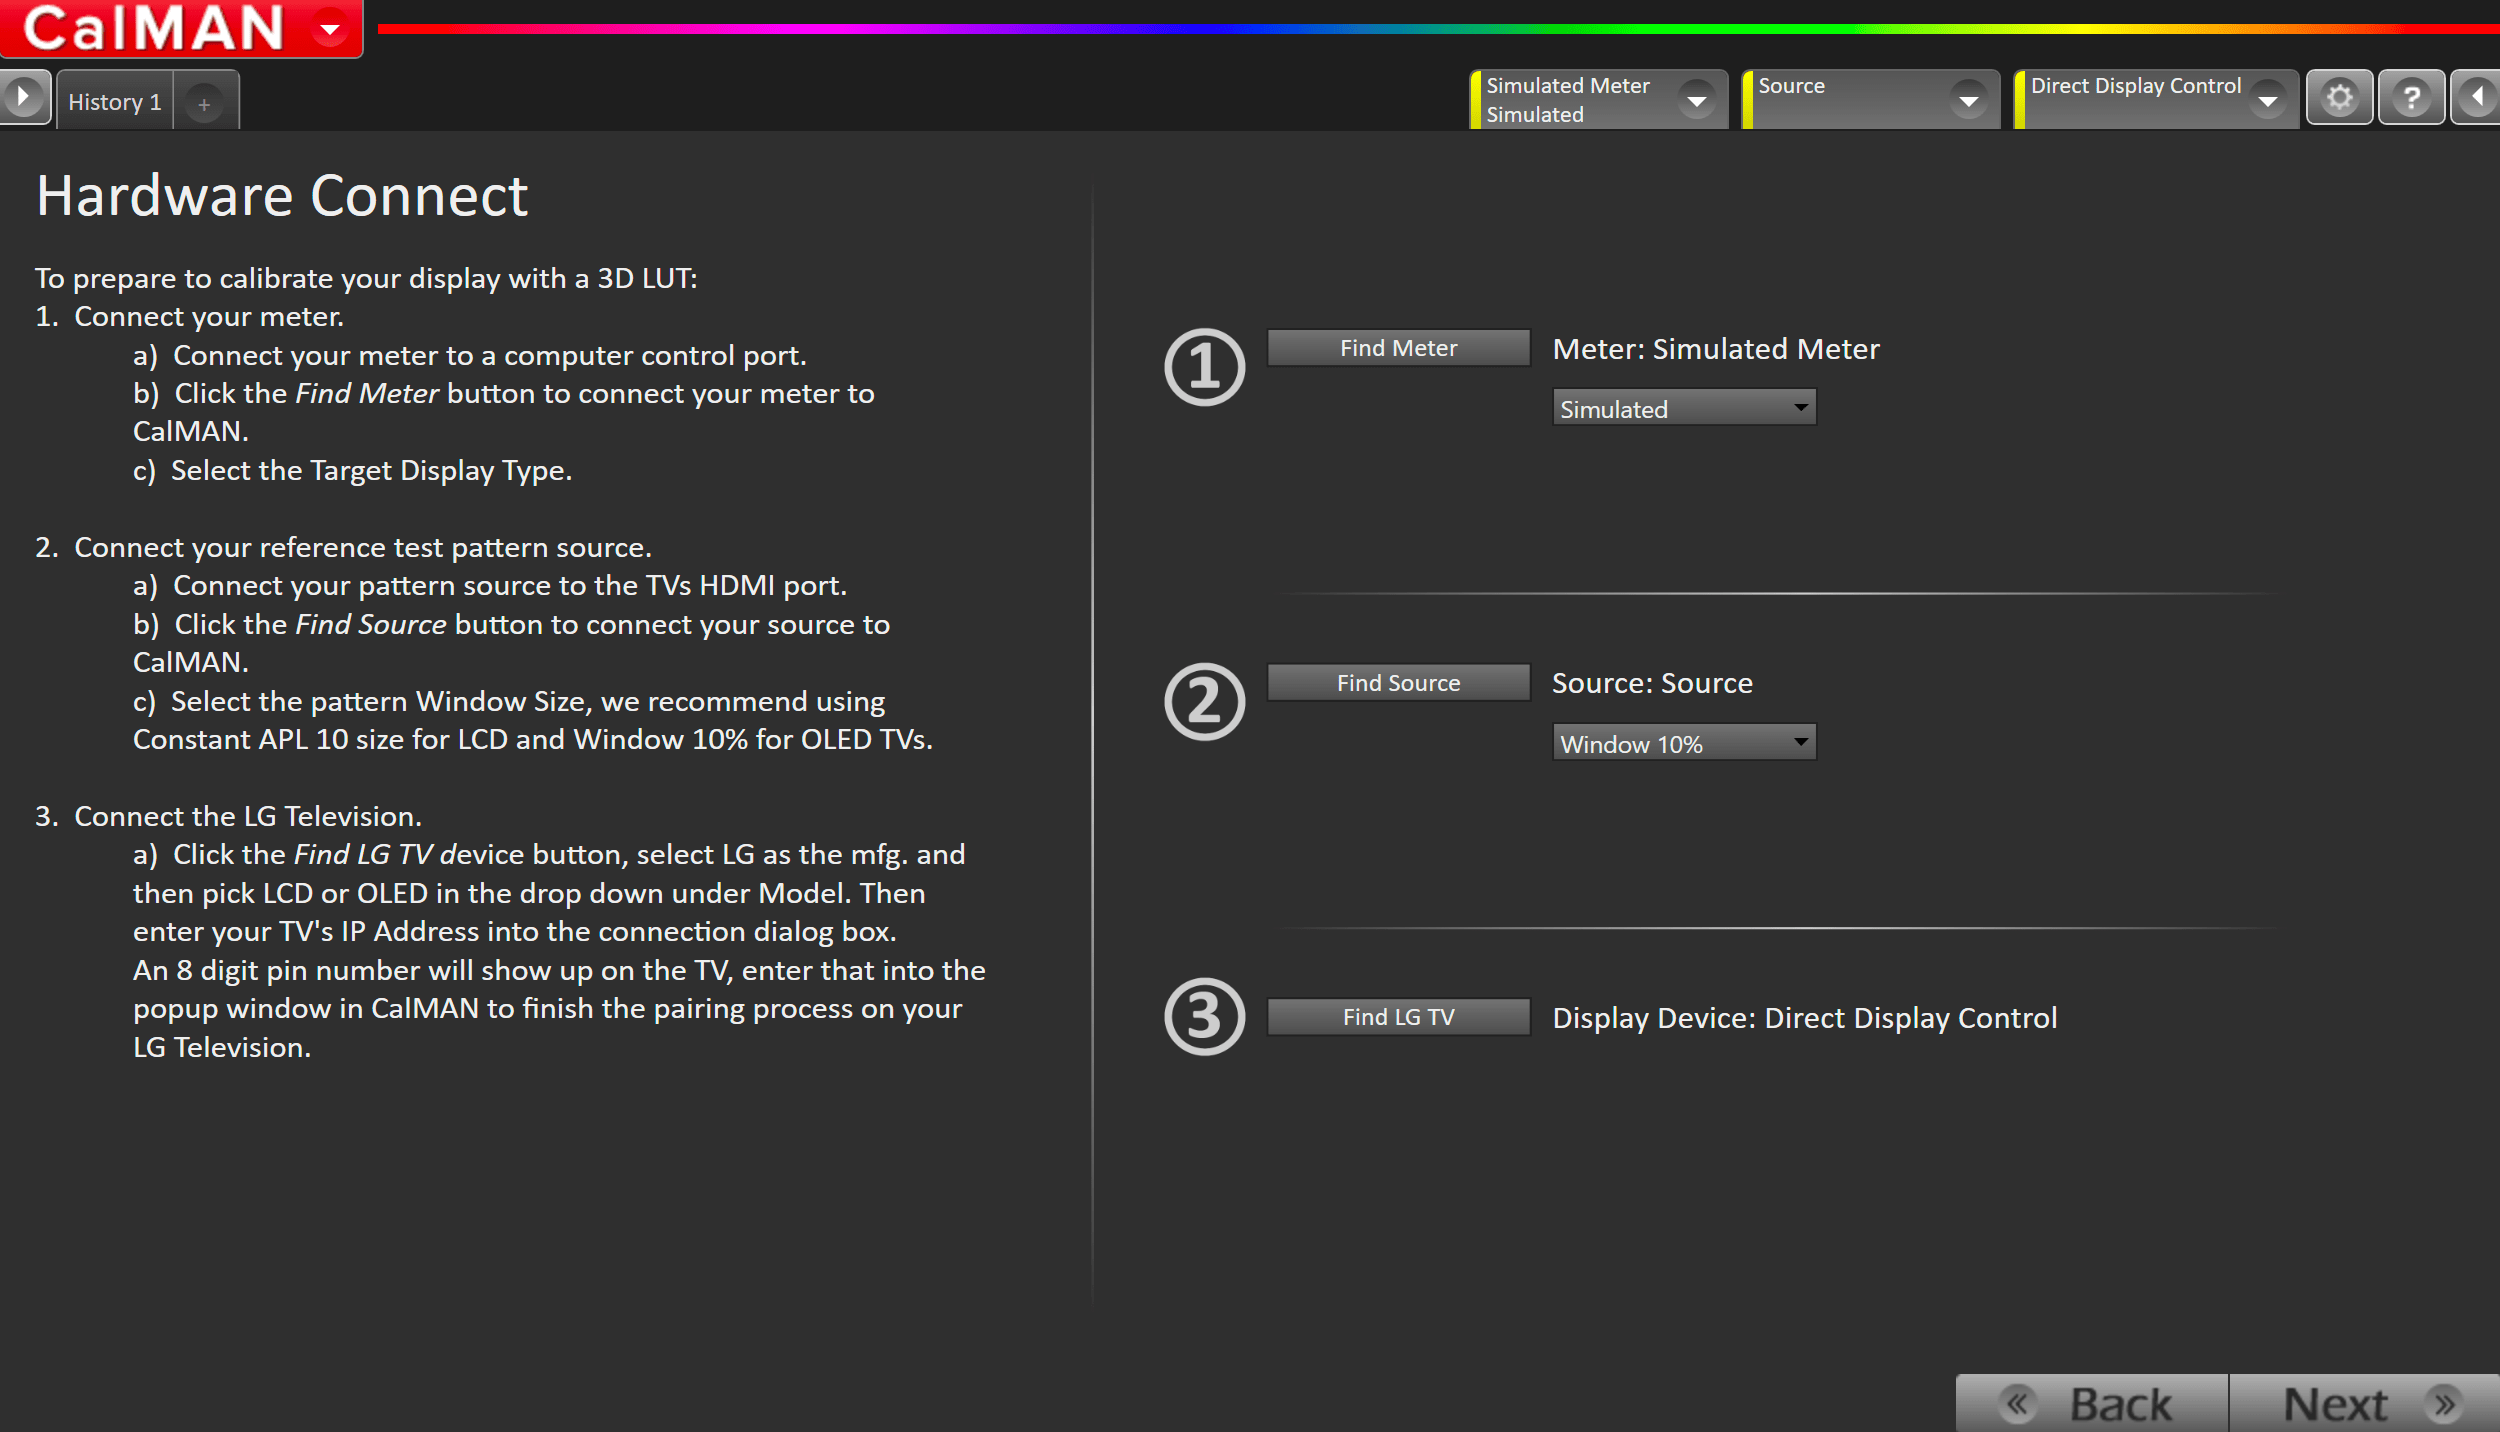Viewport: 2500px width, 1432px height.
Task: Click the left panel expand arrow icon
Action: (x=23, y=98)
